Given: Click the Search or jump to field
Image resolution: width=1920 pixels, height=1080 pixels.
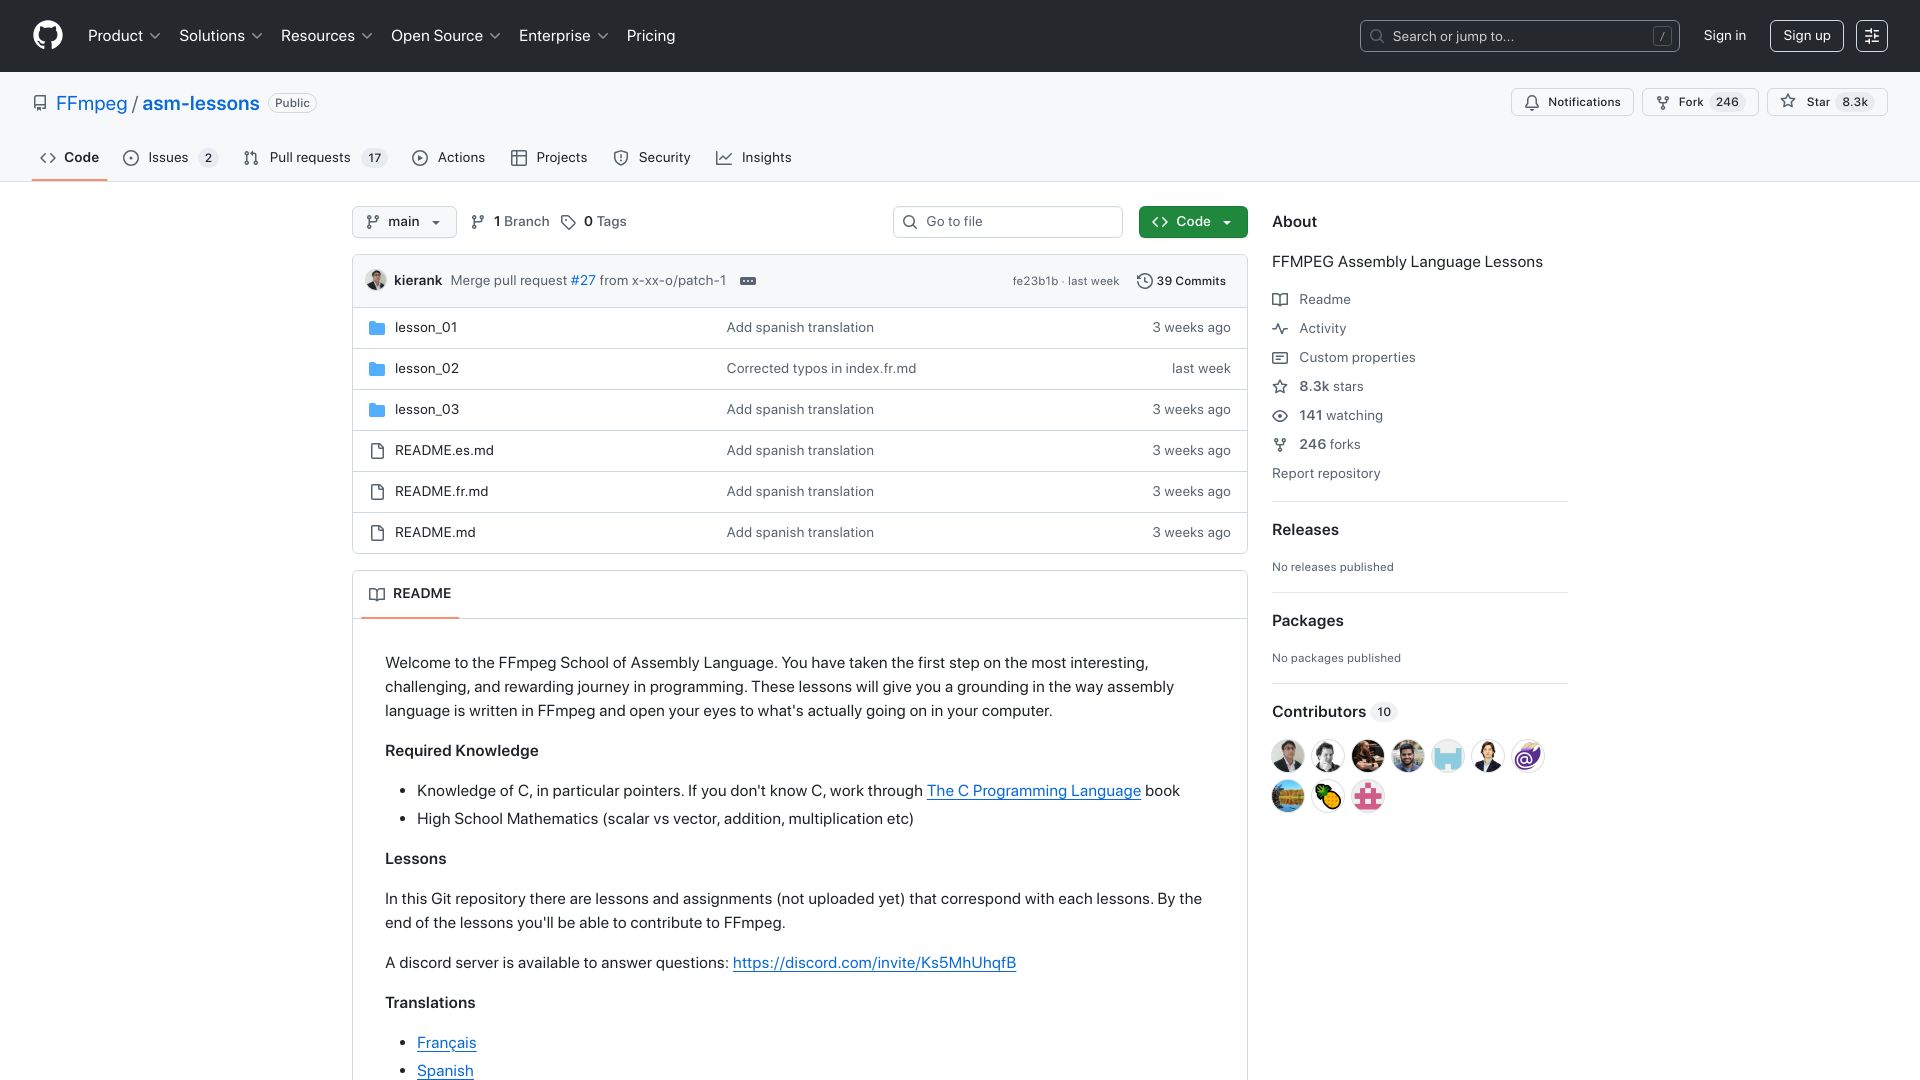Looking at the screenshot, I should [x=1519, y=36].
